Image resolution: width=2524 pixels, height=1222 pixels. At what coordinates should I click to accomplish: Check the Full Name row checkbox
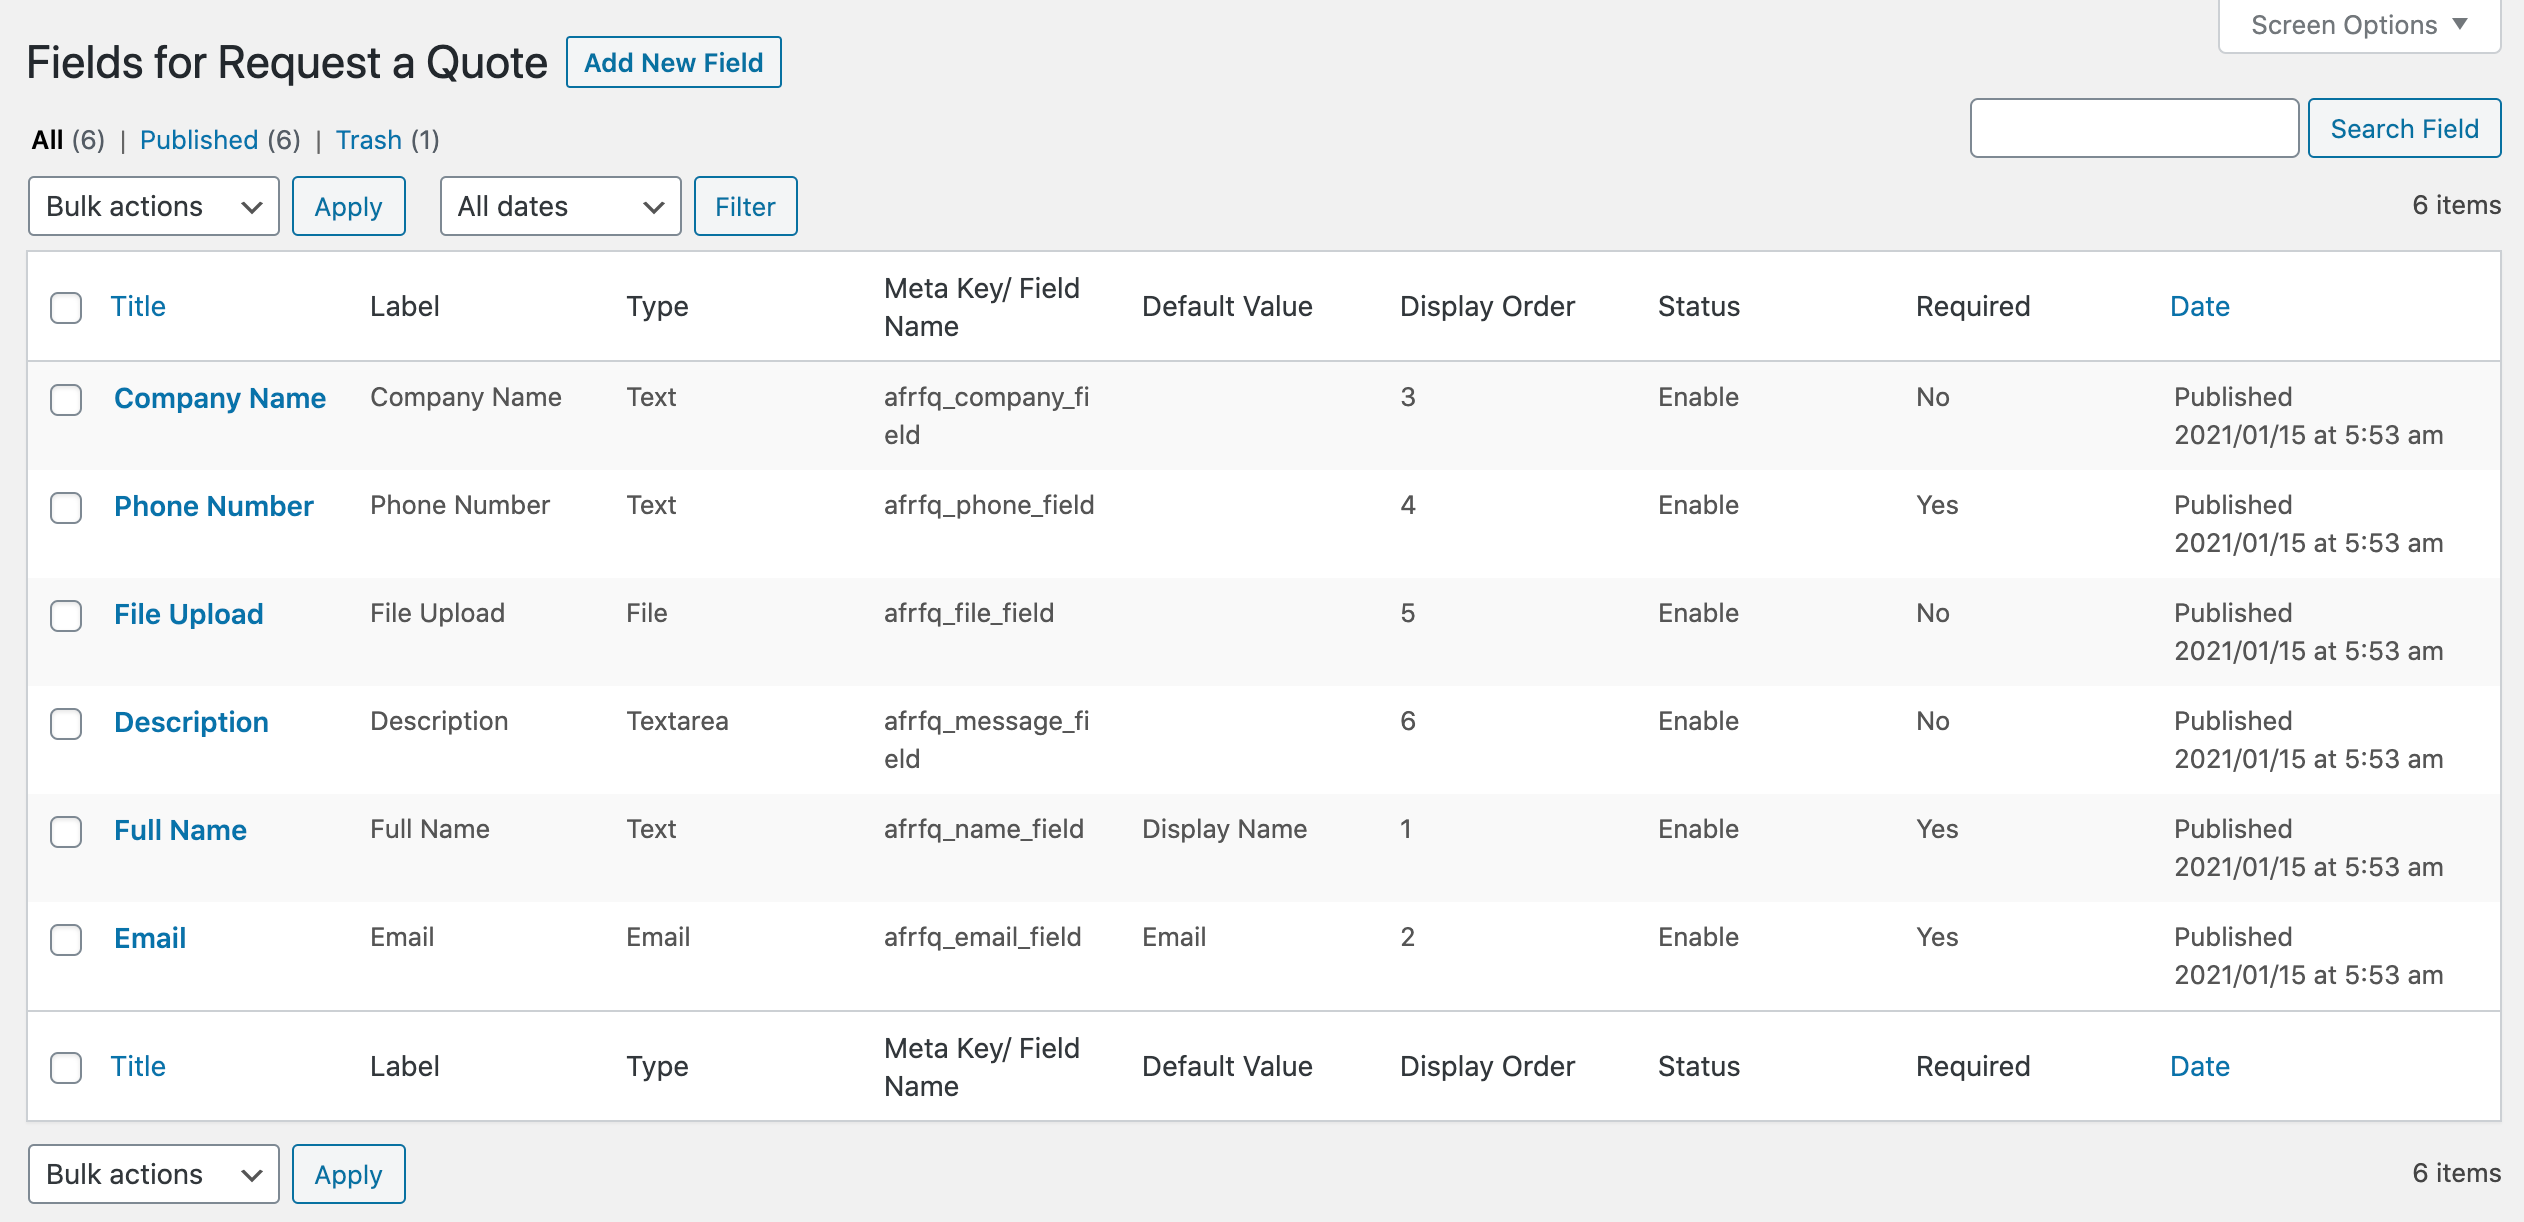(66, 831)
